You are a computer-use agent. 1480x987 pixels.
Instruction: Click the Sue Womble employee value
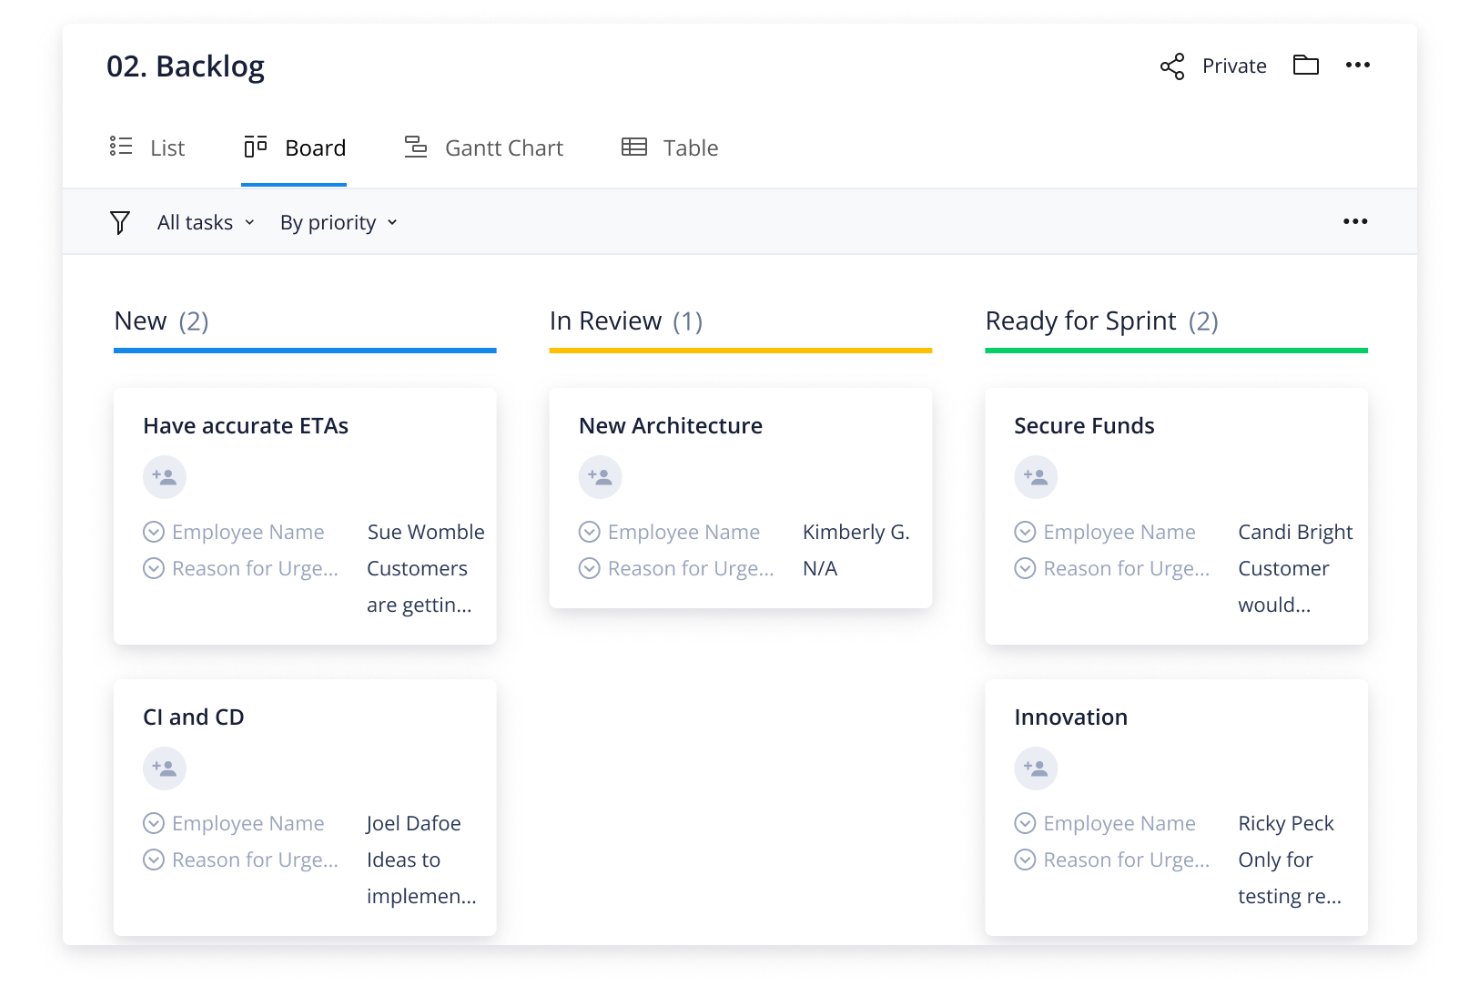(426, 532)
